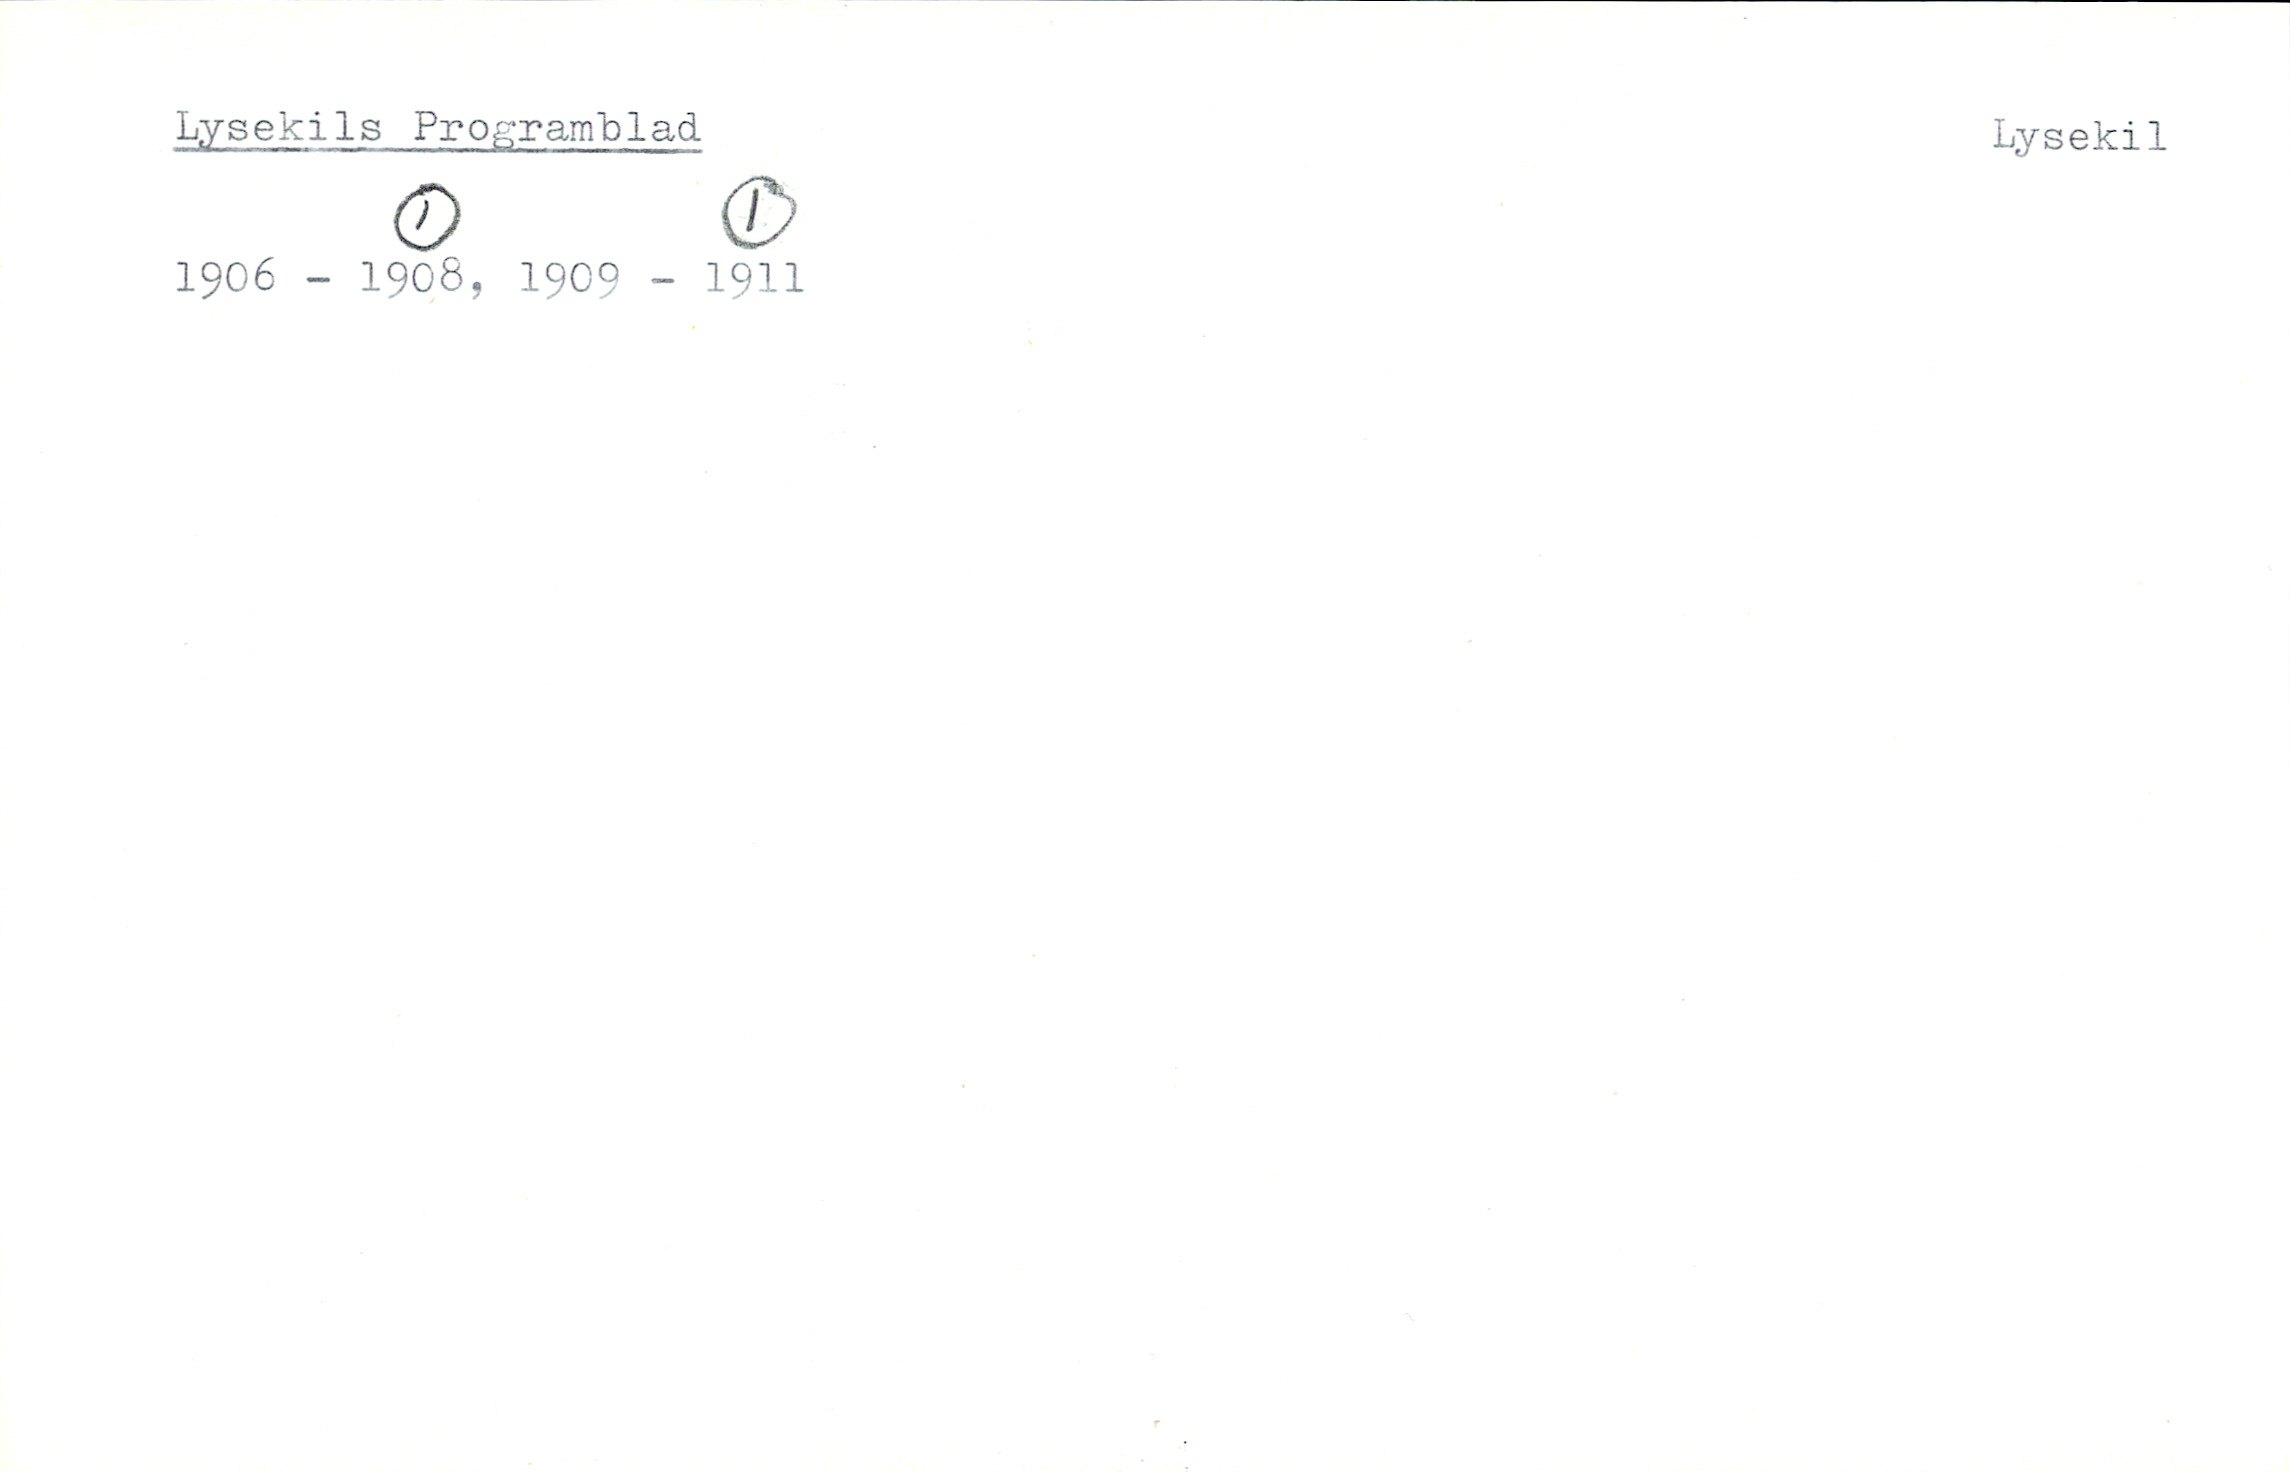2290x1472 pixels.
Task: Click the word "Lysekils" in the title
Action: click(x=279, y=128)
